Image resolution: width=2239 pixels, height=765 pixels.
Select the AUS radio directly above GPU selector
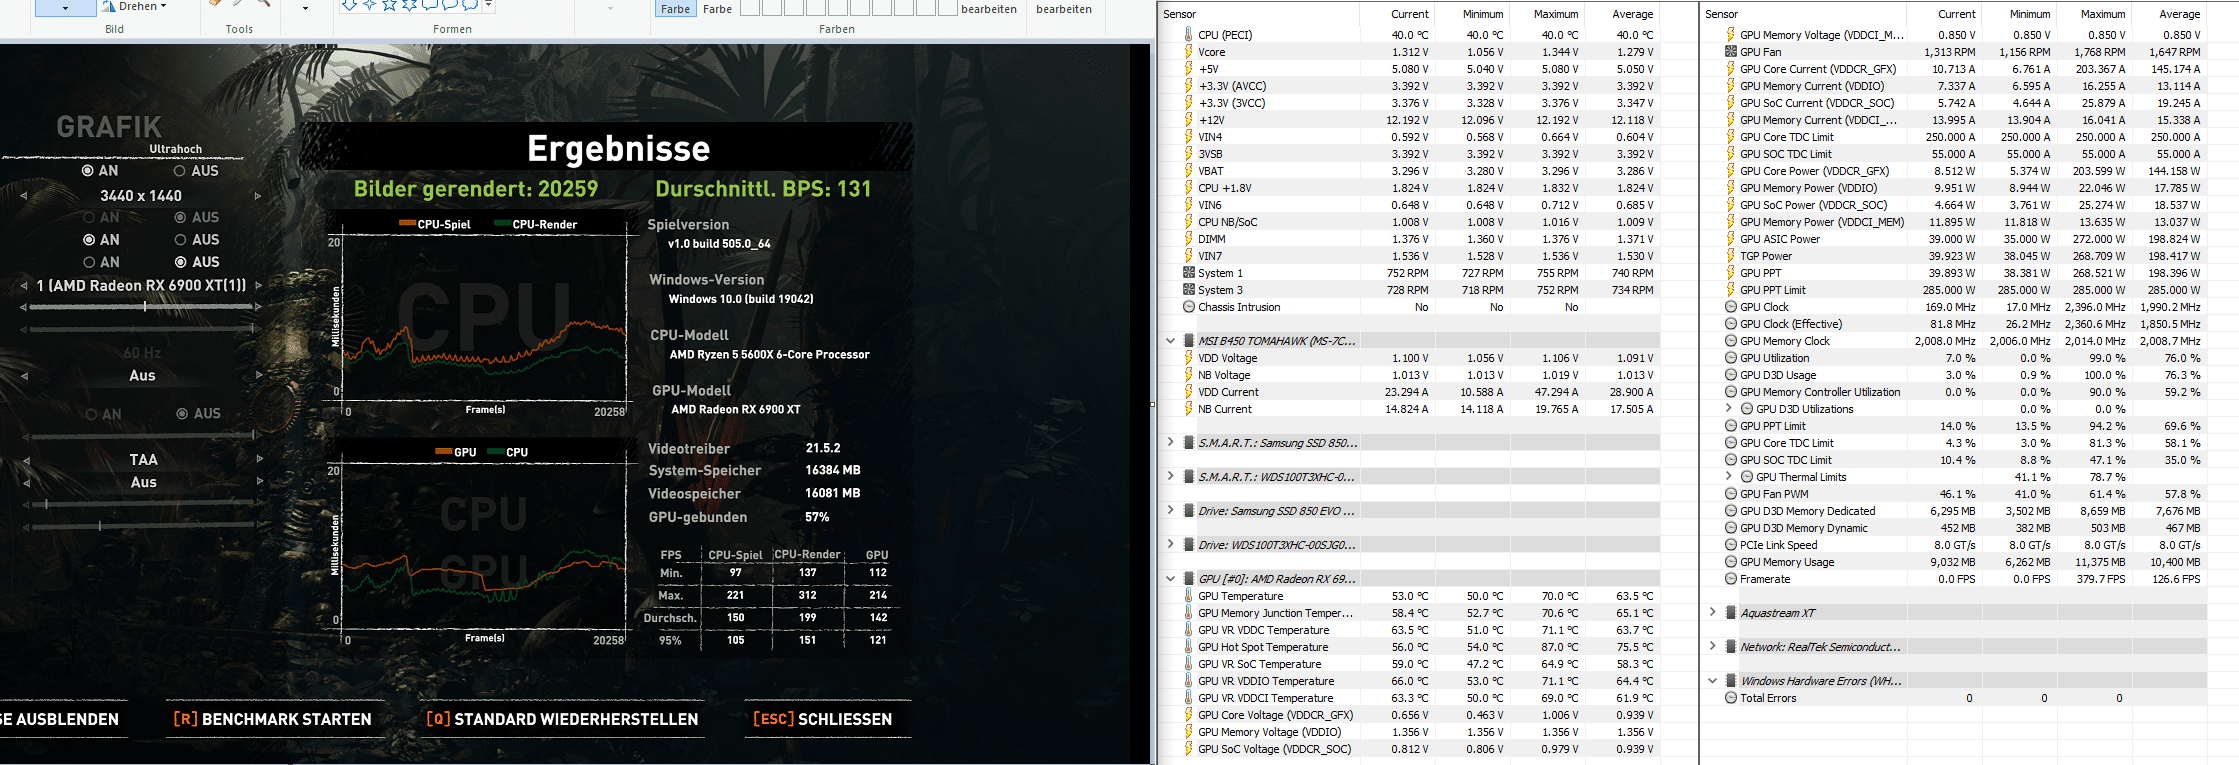tap(180, 262)
